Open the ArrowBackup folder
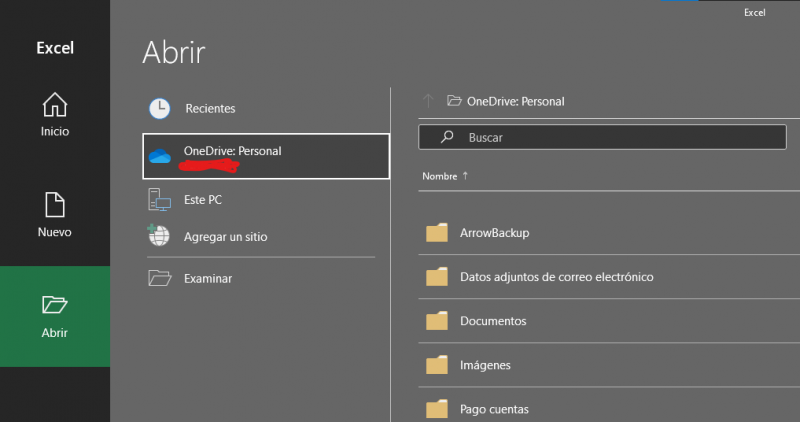This screenshot has width=800, height=422. 609,233
